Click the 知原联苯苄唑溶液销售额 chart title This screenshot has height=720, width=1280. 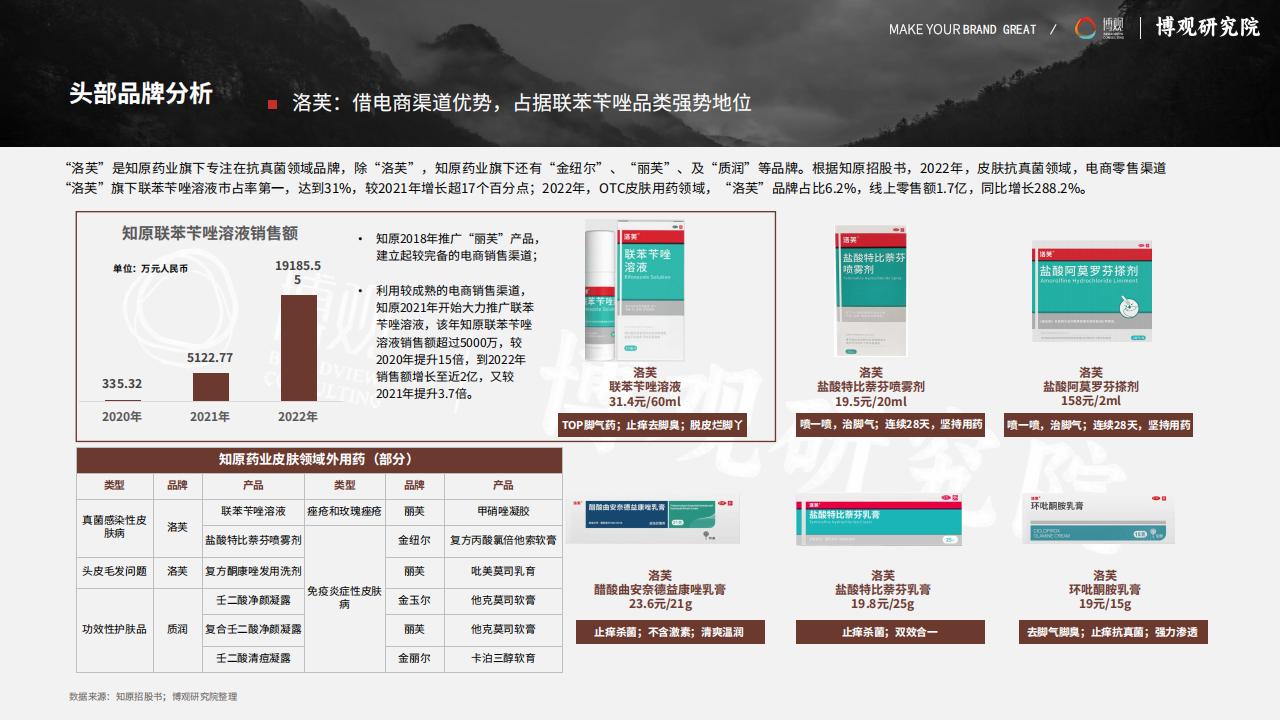210,233
